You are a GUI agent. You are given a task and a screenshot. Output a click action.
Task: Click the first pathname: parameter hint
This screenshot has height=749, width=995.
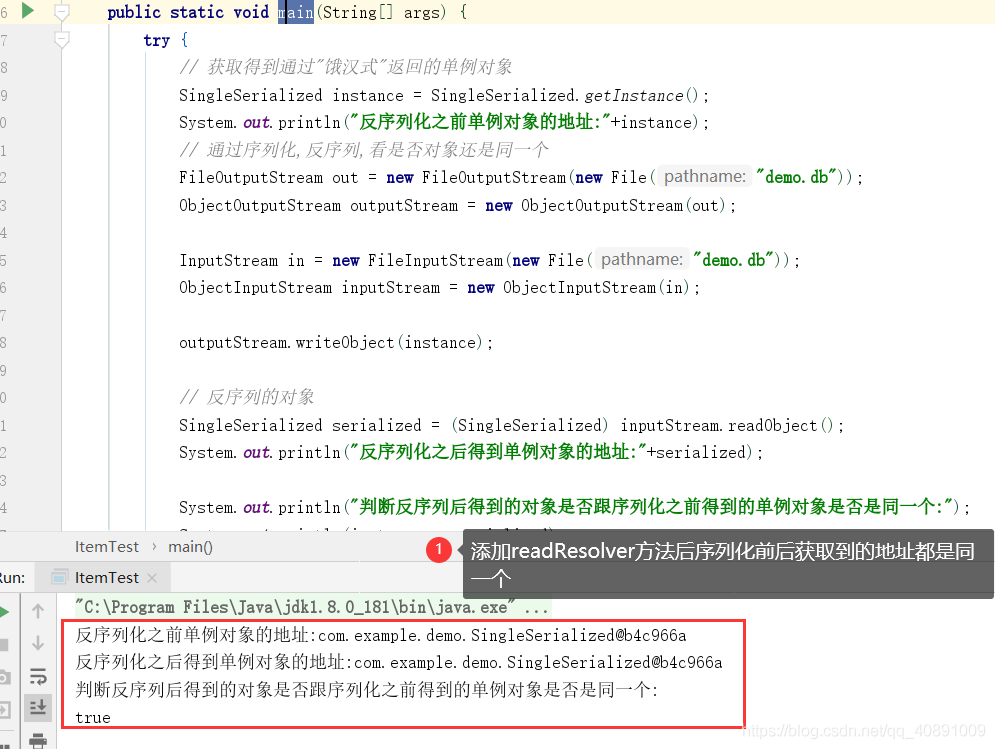[x=704, y=176]
